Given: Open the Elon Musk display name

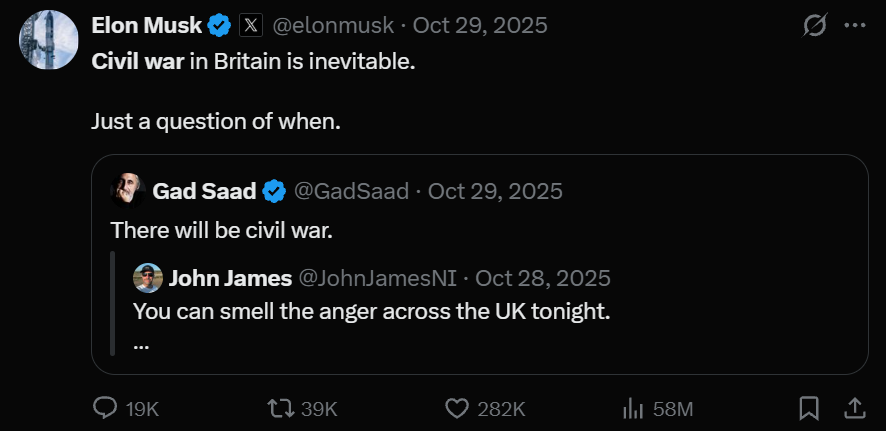Looking at the screenshot, I should coord(146,25).
